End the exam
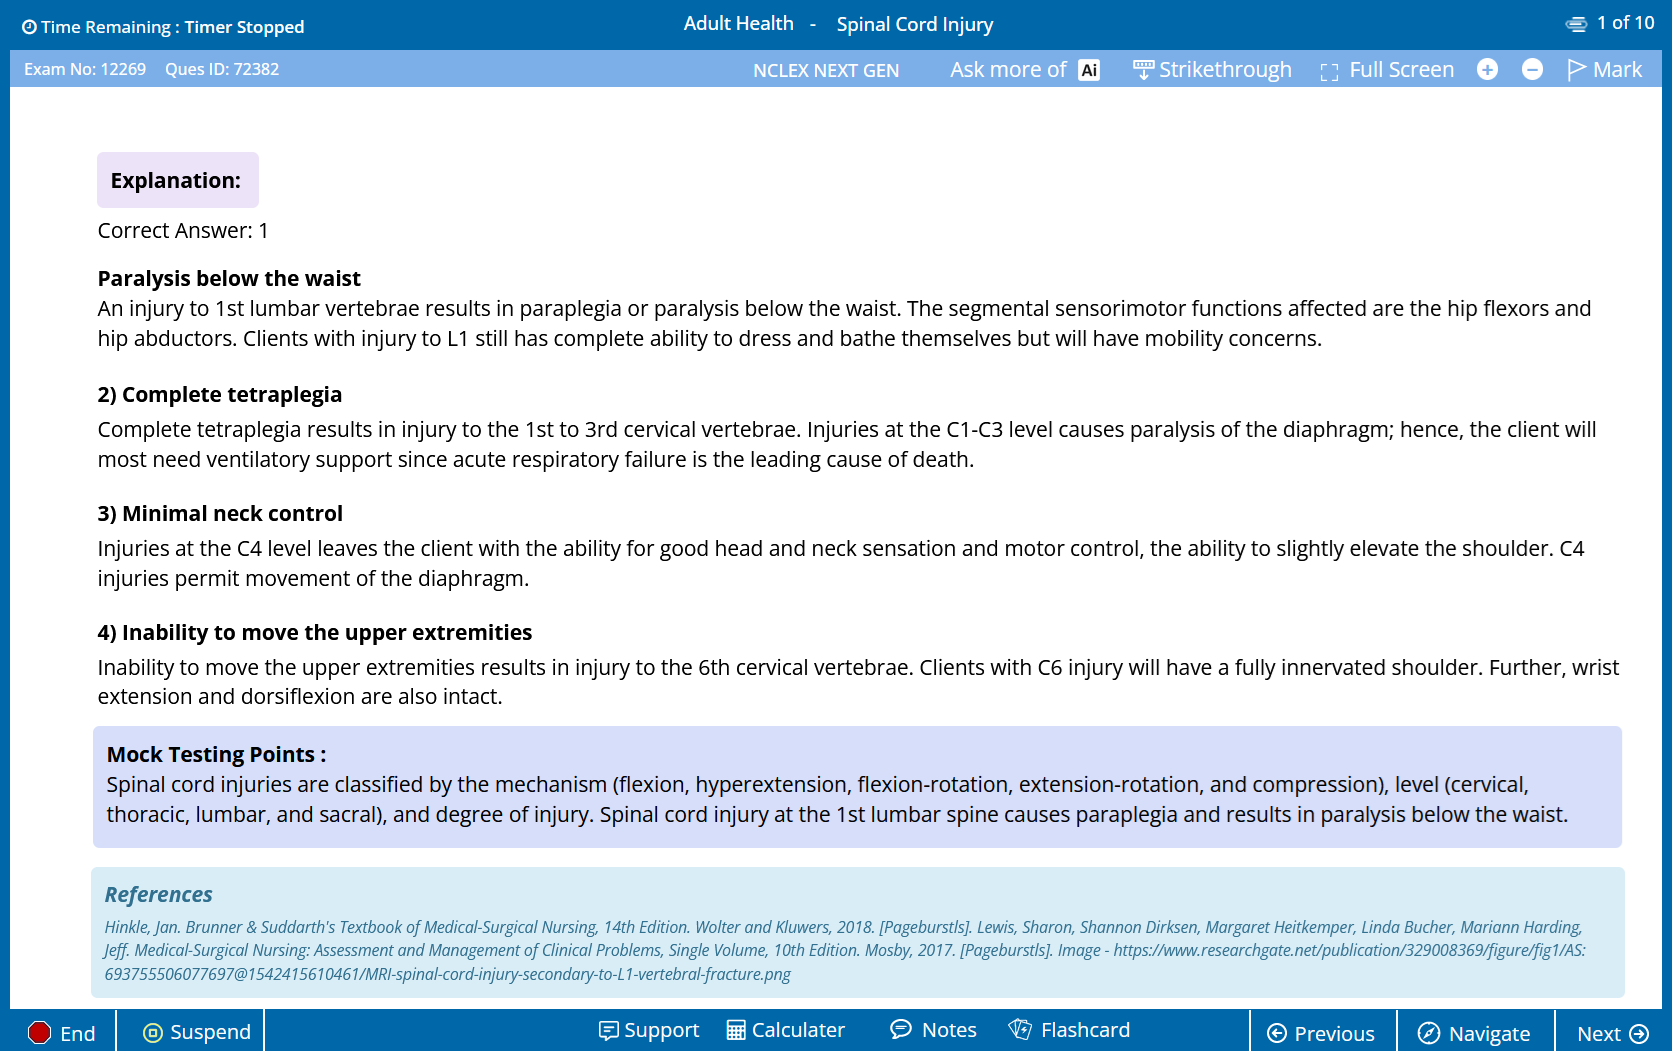 [x=62, y=1033]
